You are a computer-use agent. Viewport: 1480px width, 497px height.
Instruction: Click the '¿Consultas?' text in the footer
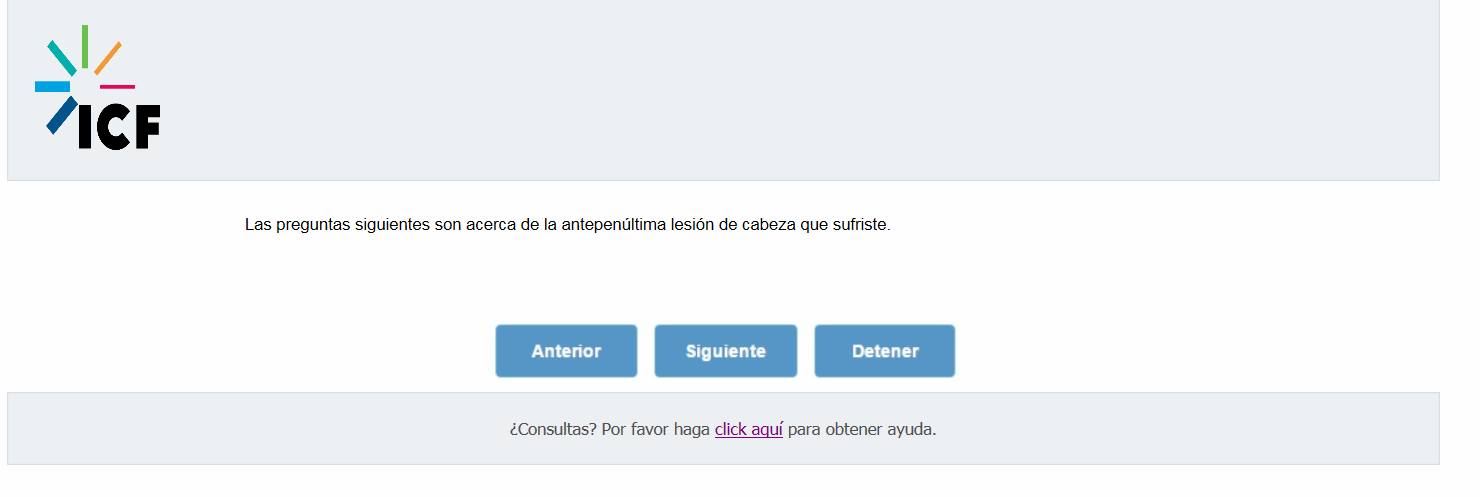pyautogui.click(x=553, y=429)
